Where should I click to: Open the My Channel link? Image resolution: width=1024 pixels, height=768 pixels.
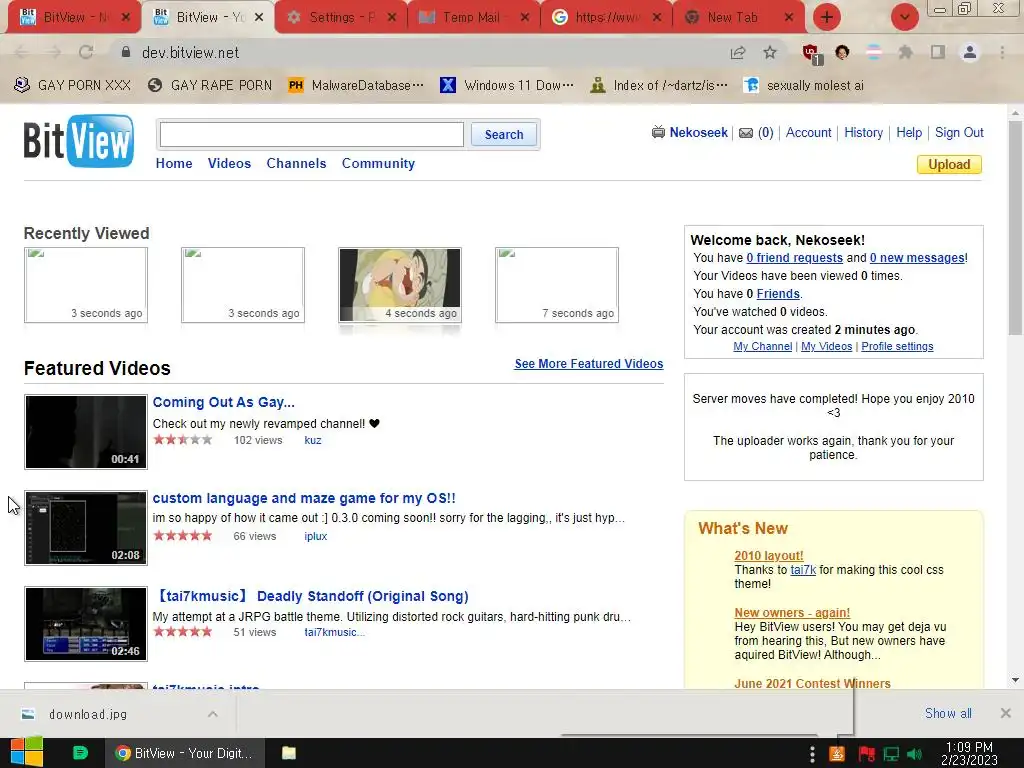[x=762, y=346]
